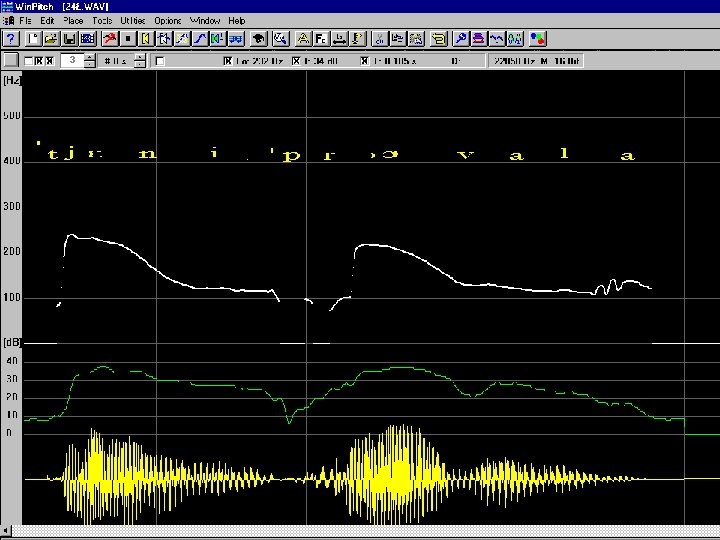Click the dotted pattern toolbar icon

click(416, 39)
